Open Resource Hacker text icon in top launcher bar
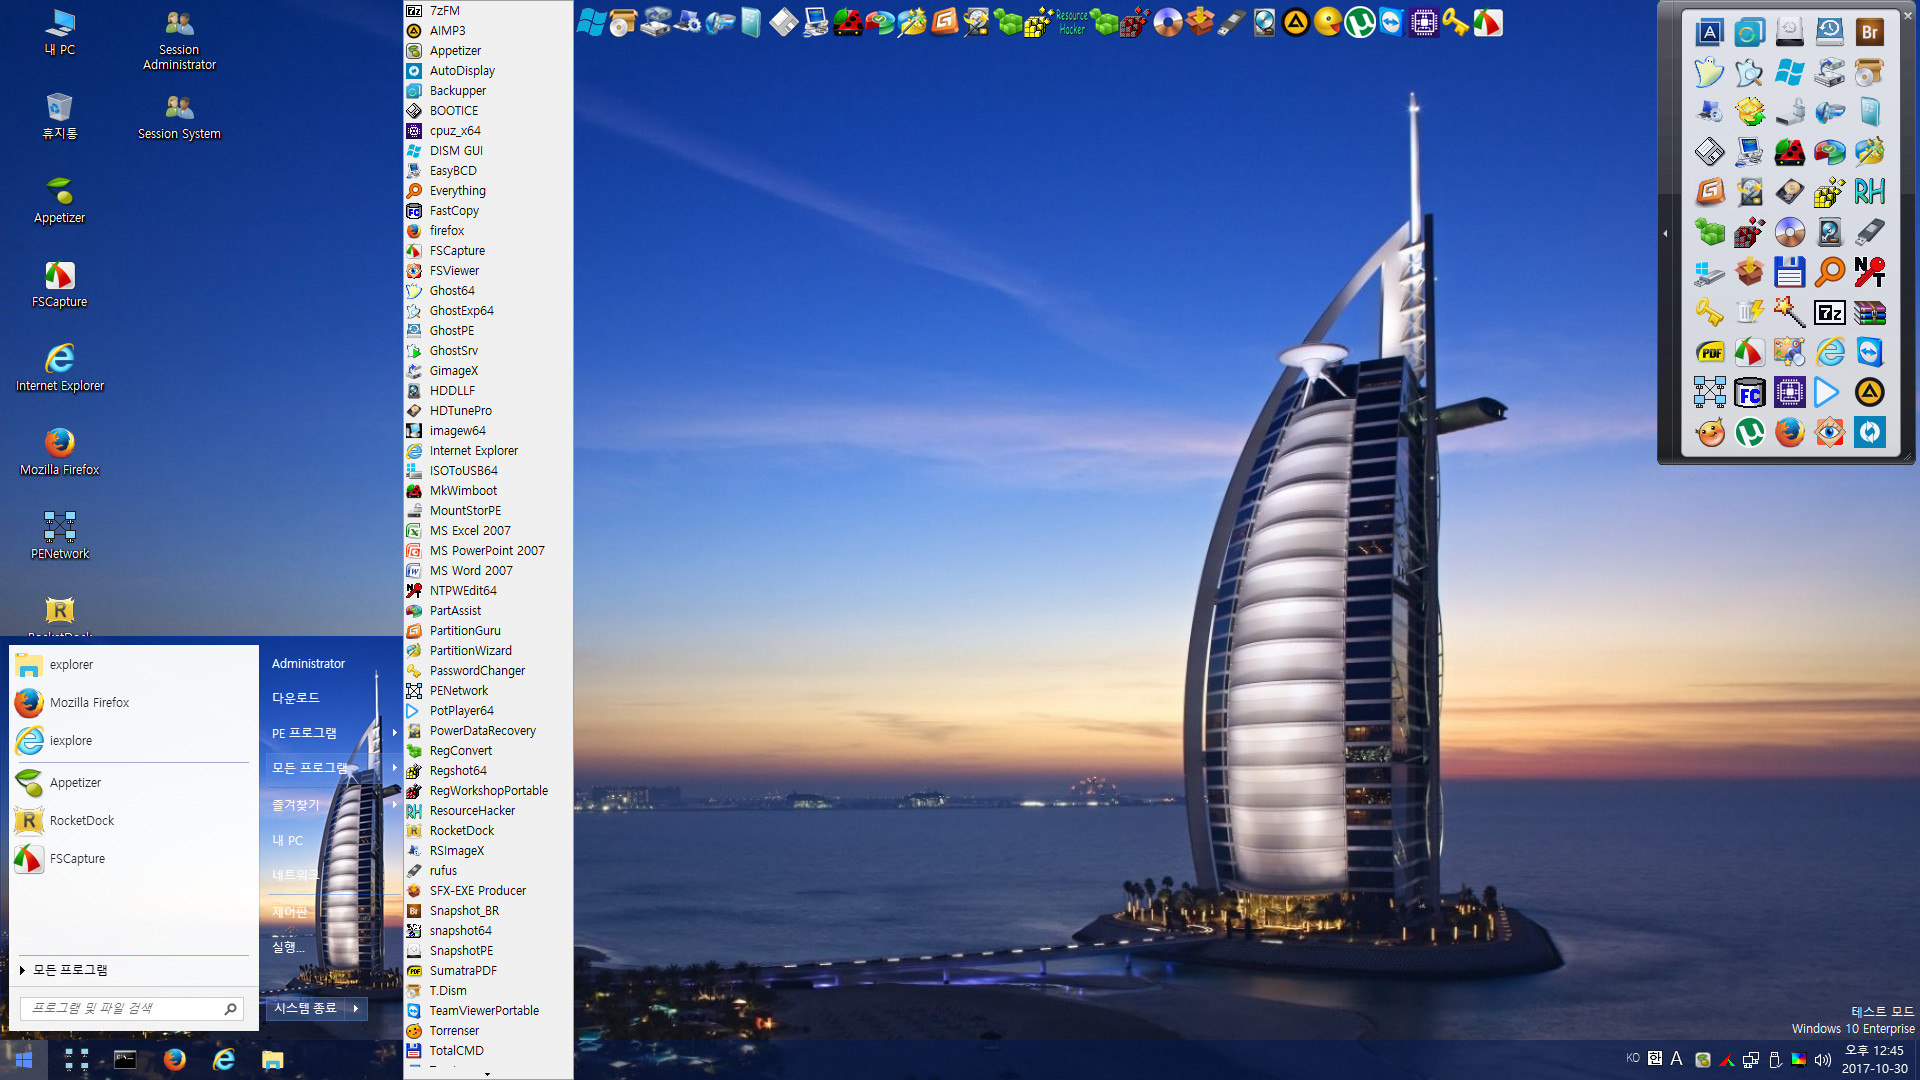Image resolution: width=1920 pixels, height=1080 pixels. [1072, 22]
